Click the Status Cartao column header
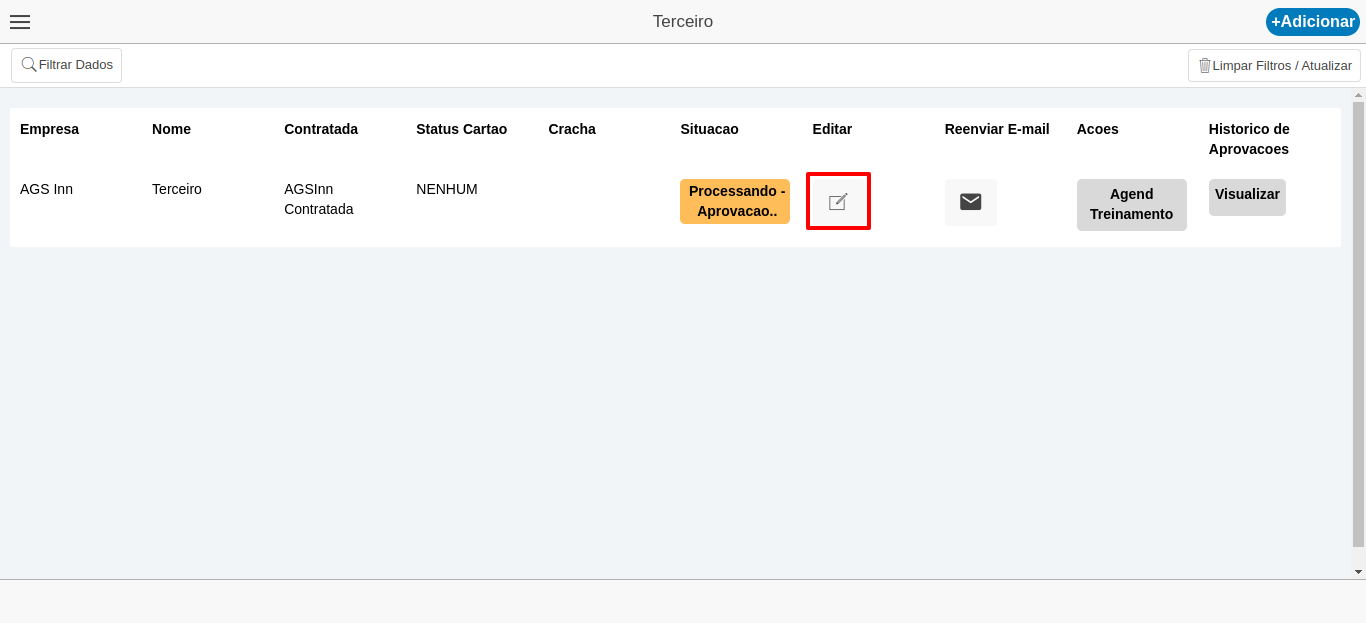The width and height of the screenshot is (1366, 623). (x=461, y=129)
